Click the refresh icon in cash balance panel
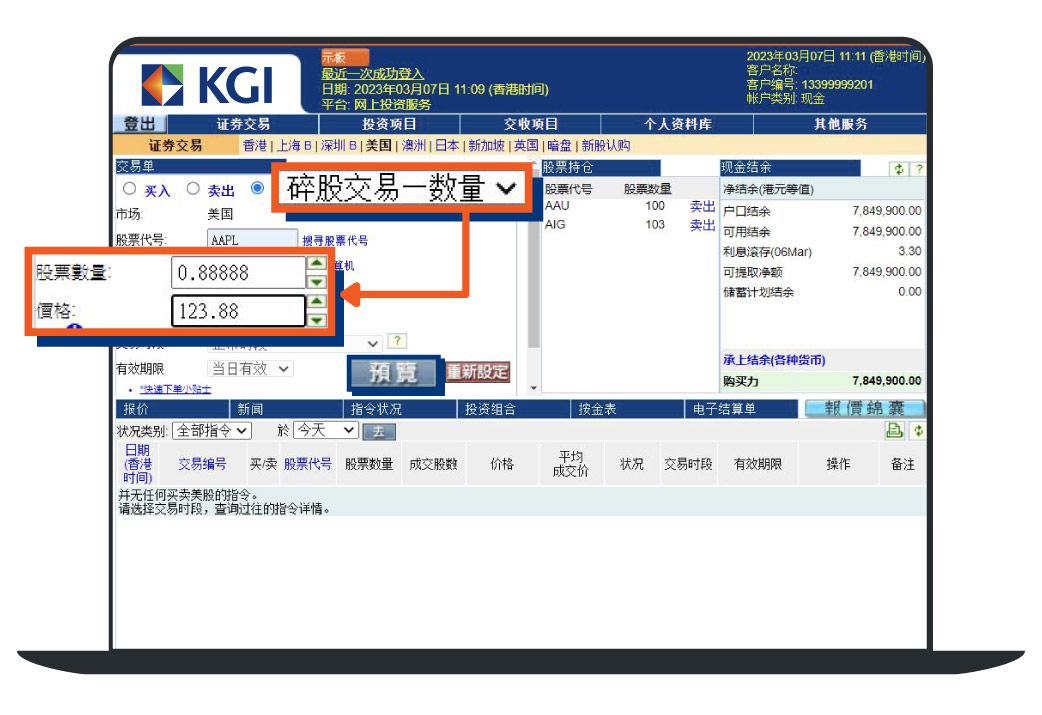This screenshot has width=1042, height=715. click(x=899, y=169)
